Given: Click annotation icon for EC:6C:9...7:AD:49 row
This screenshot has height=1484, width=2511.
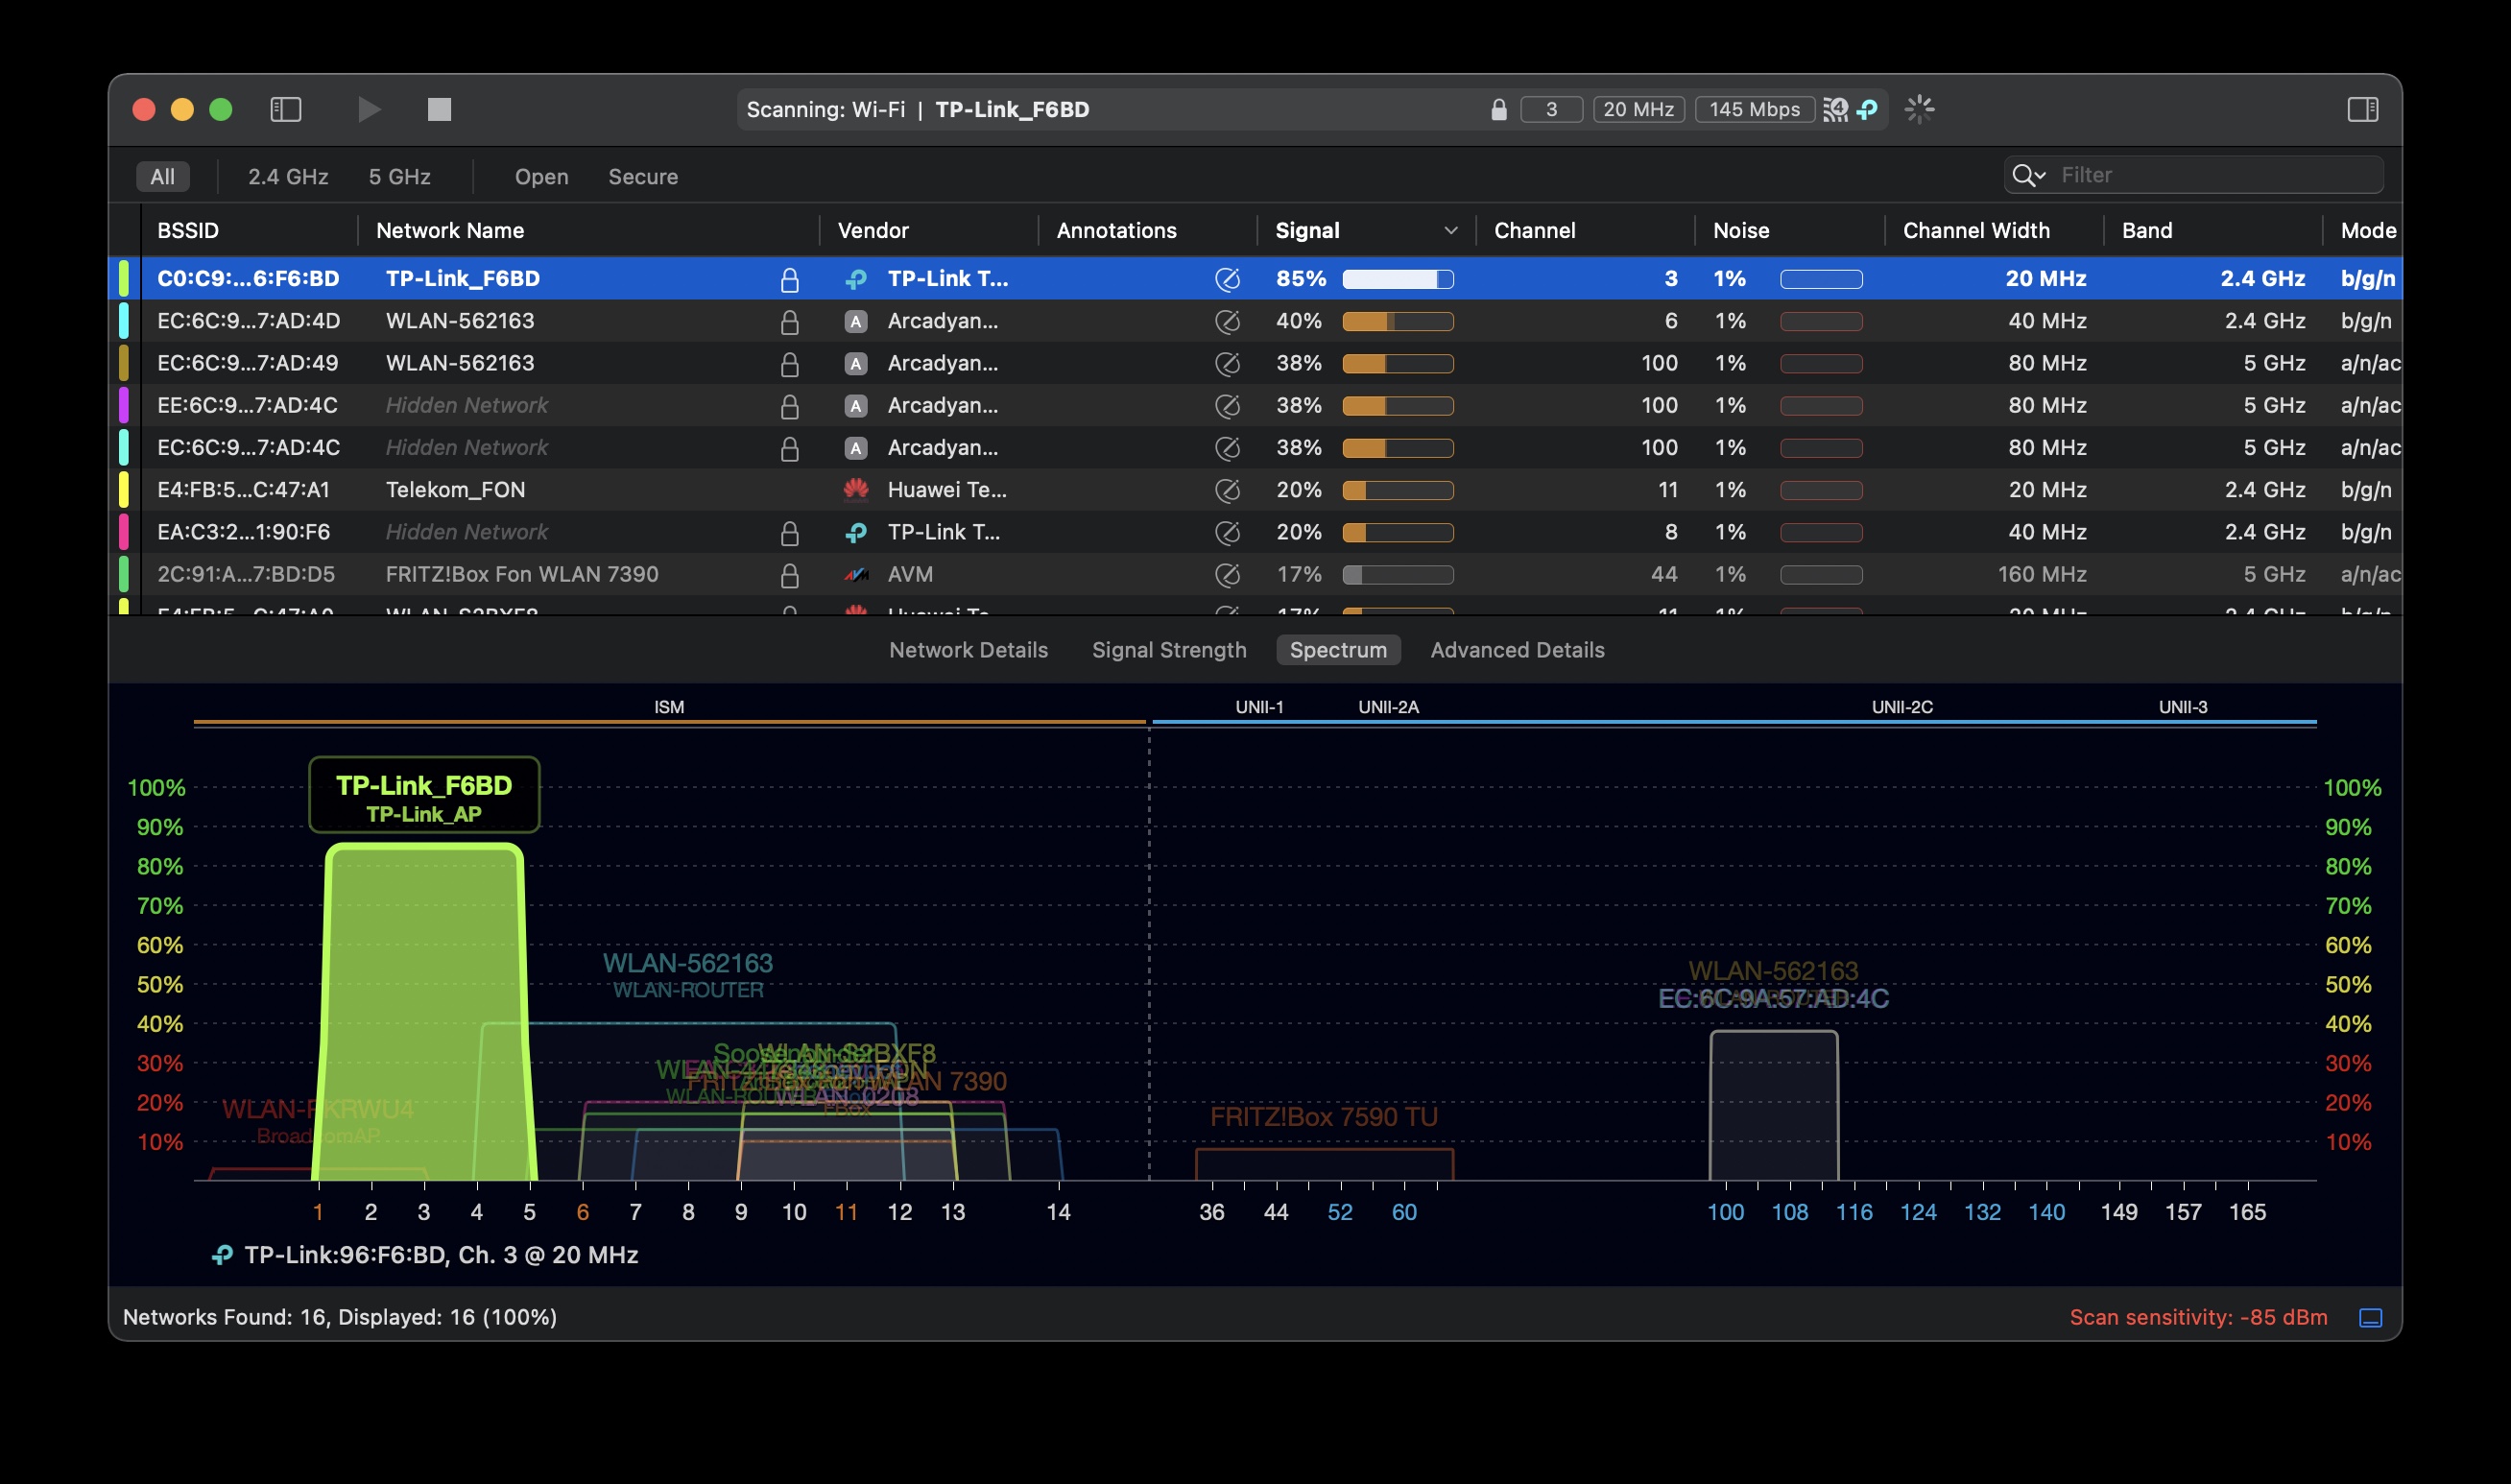Looking at the screenshot, I should [x=1227, y=363].
